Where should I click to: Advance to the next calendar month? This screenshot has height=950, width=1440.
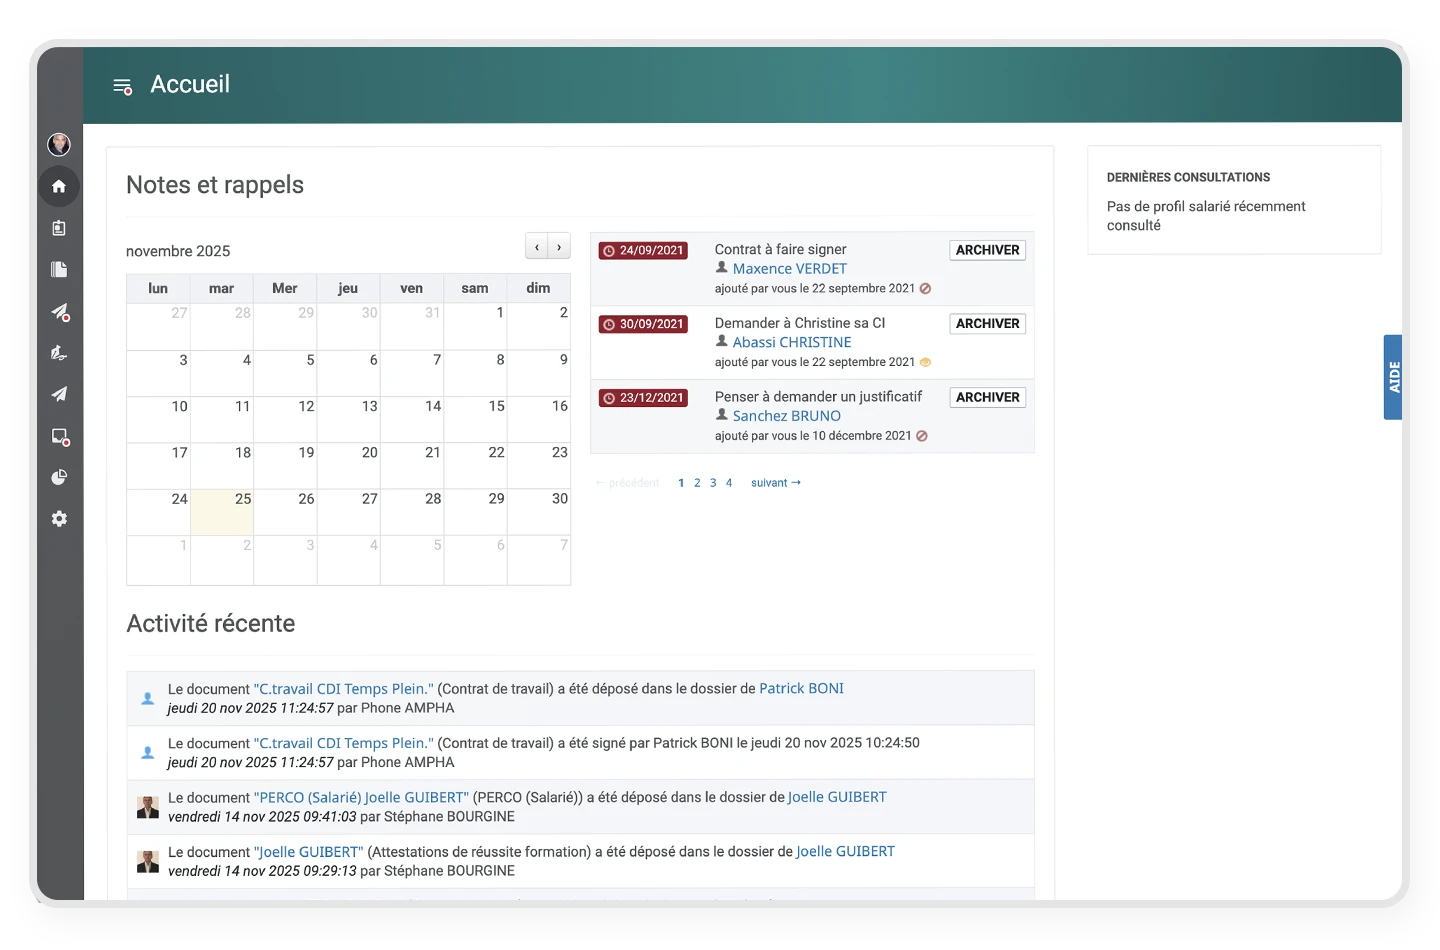coord(559,247)
